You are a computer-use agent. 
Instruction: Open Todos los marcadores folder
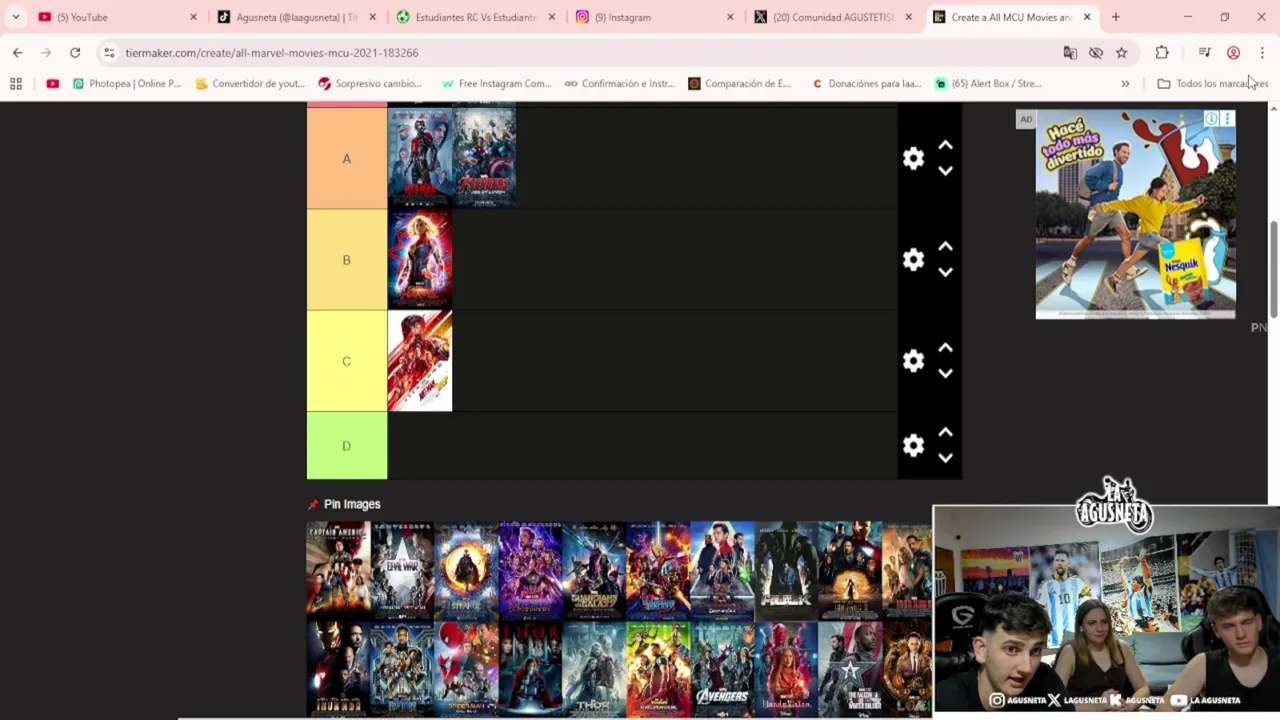(1212, 84)
